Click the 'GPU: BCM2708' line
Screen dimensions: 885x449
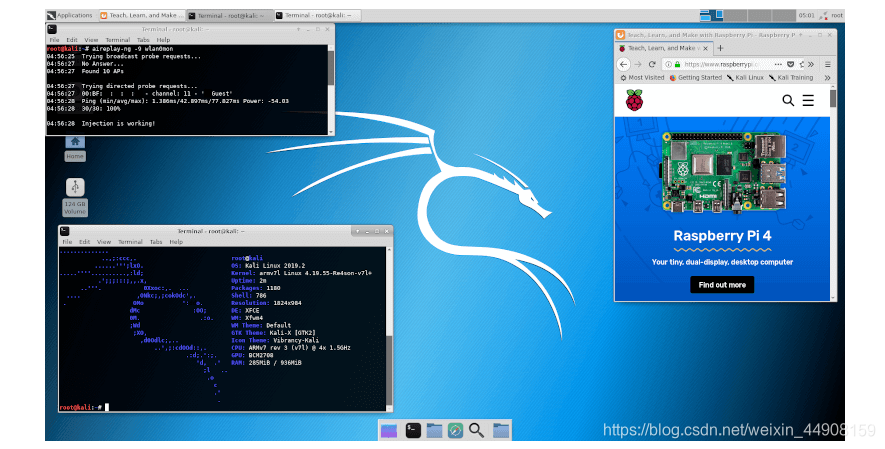(252, 355)
